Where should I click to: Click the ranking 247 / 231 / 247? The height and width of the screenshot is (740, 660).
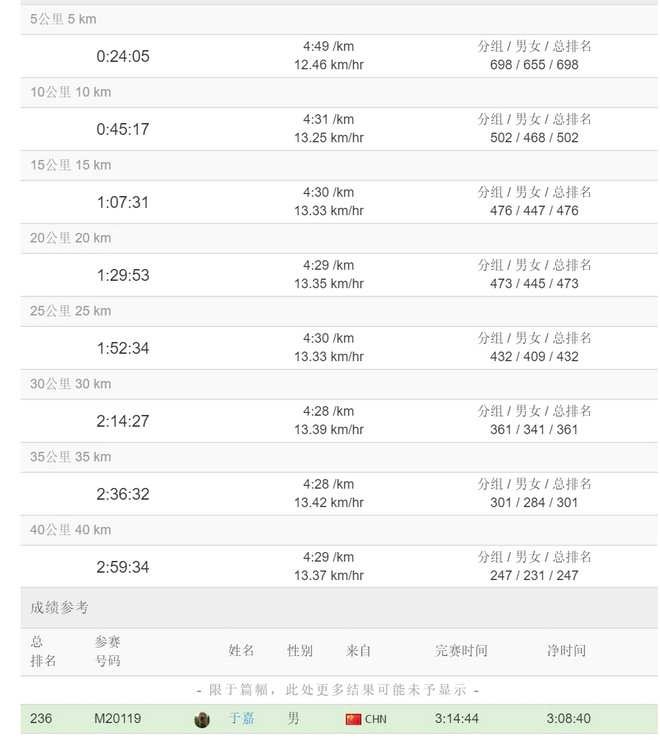(x=534, y=575)
